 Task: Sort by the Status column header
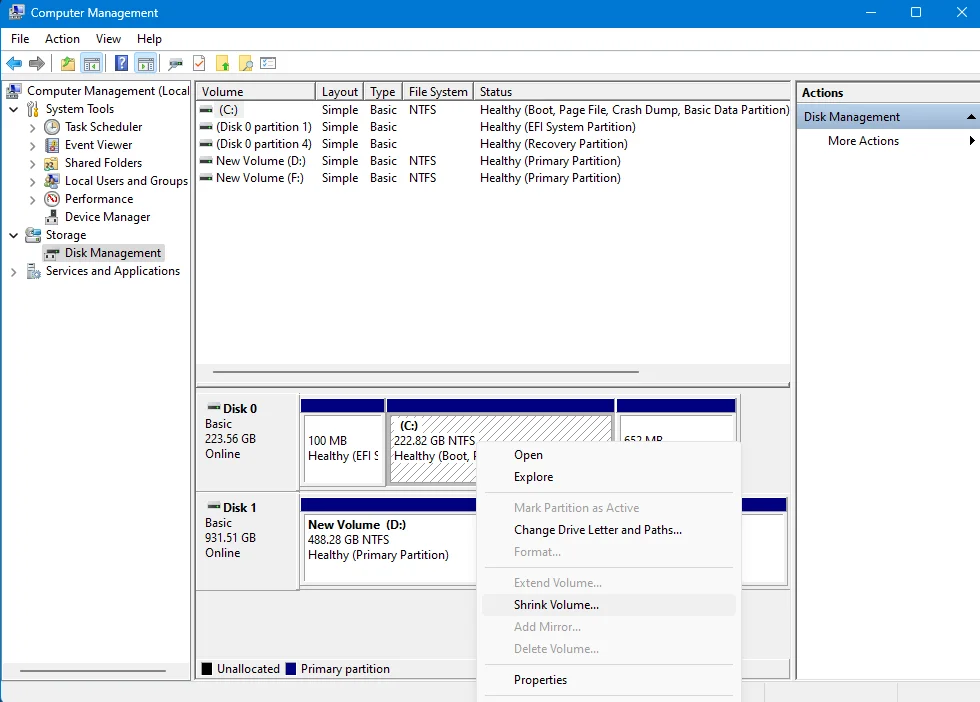pyautogui.click(x=632, y=92)
